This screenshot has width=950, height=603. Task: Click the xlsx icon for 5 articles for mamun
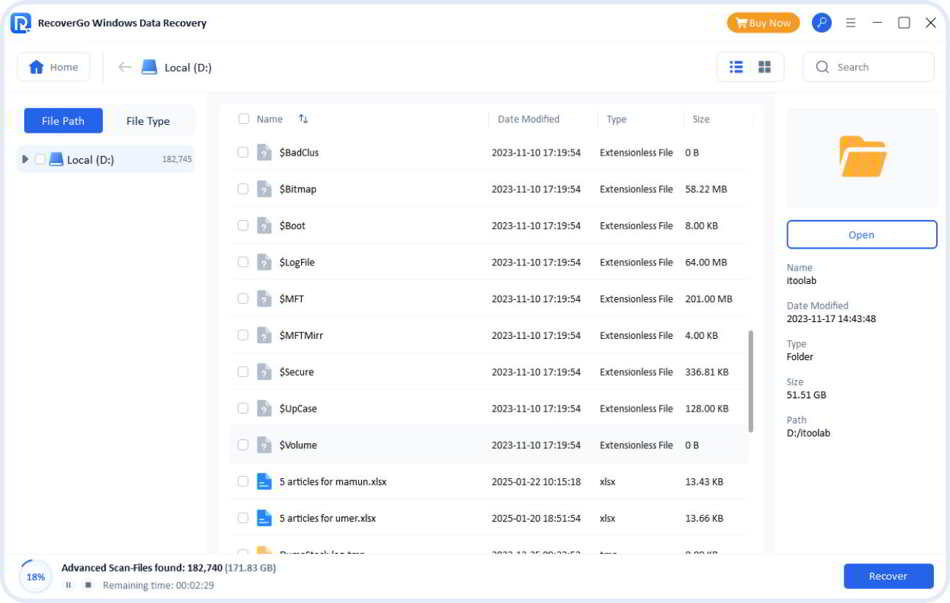click(264, 482)
